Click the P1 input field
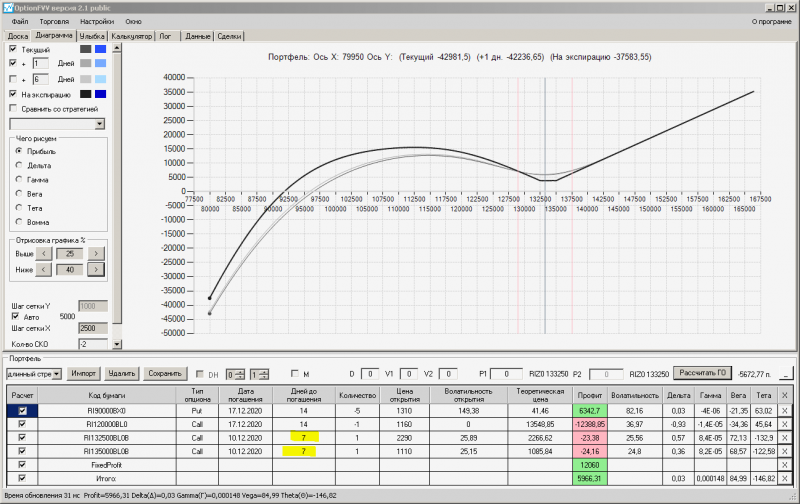Viewport: 800px width, 504px height. coord(506,374)
